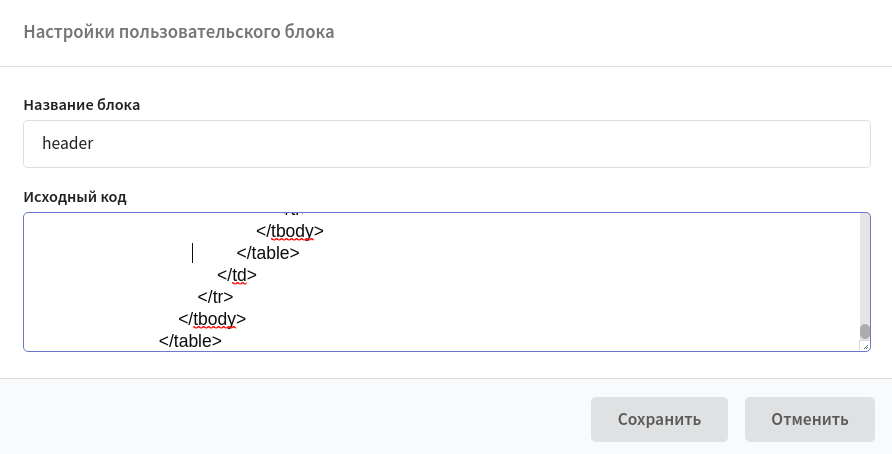Click the Отменить button
The height and width of the screenshot is (454, 892).
[x=810, y=419]
